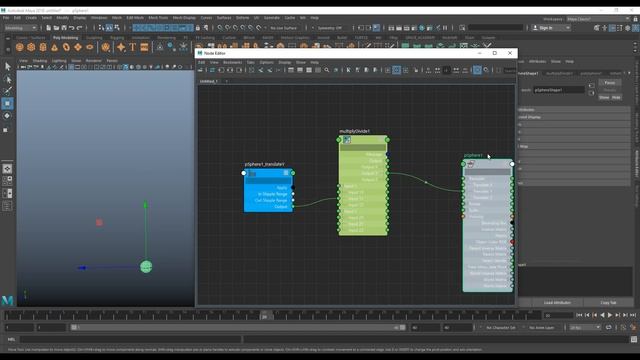Image resolution: width=640 pixels, height=360 pixels.
Task: Click the SVG tool shelf icon
Action: (x=144, y=47)
